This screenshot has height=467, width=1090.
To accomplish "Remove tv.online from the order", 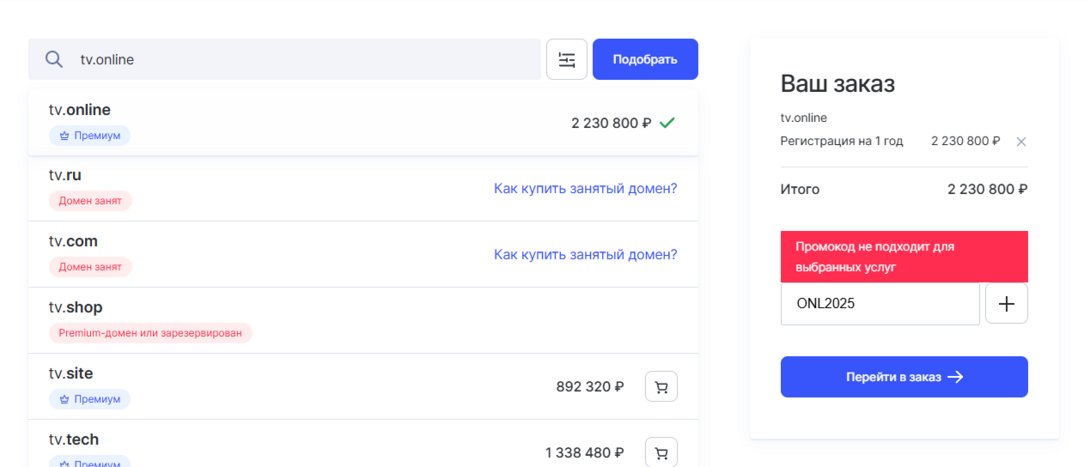I will [1021, 142].
